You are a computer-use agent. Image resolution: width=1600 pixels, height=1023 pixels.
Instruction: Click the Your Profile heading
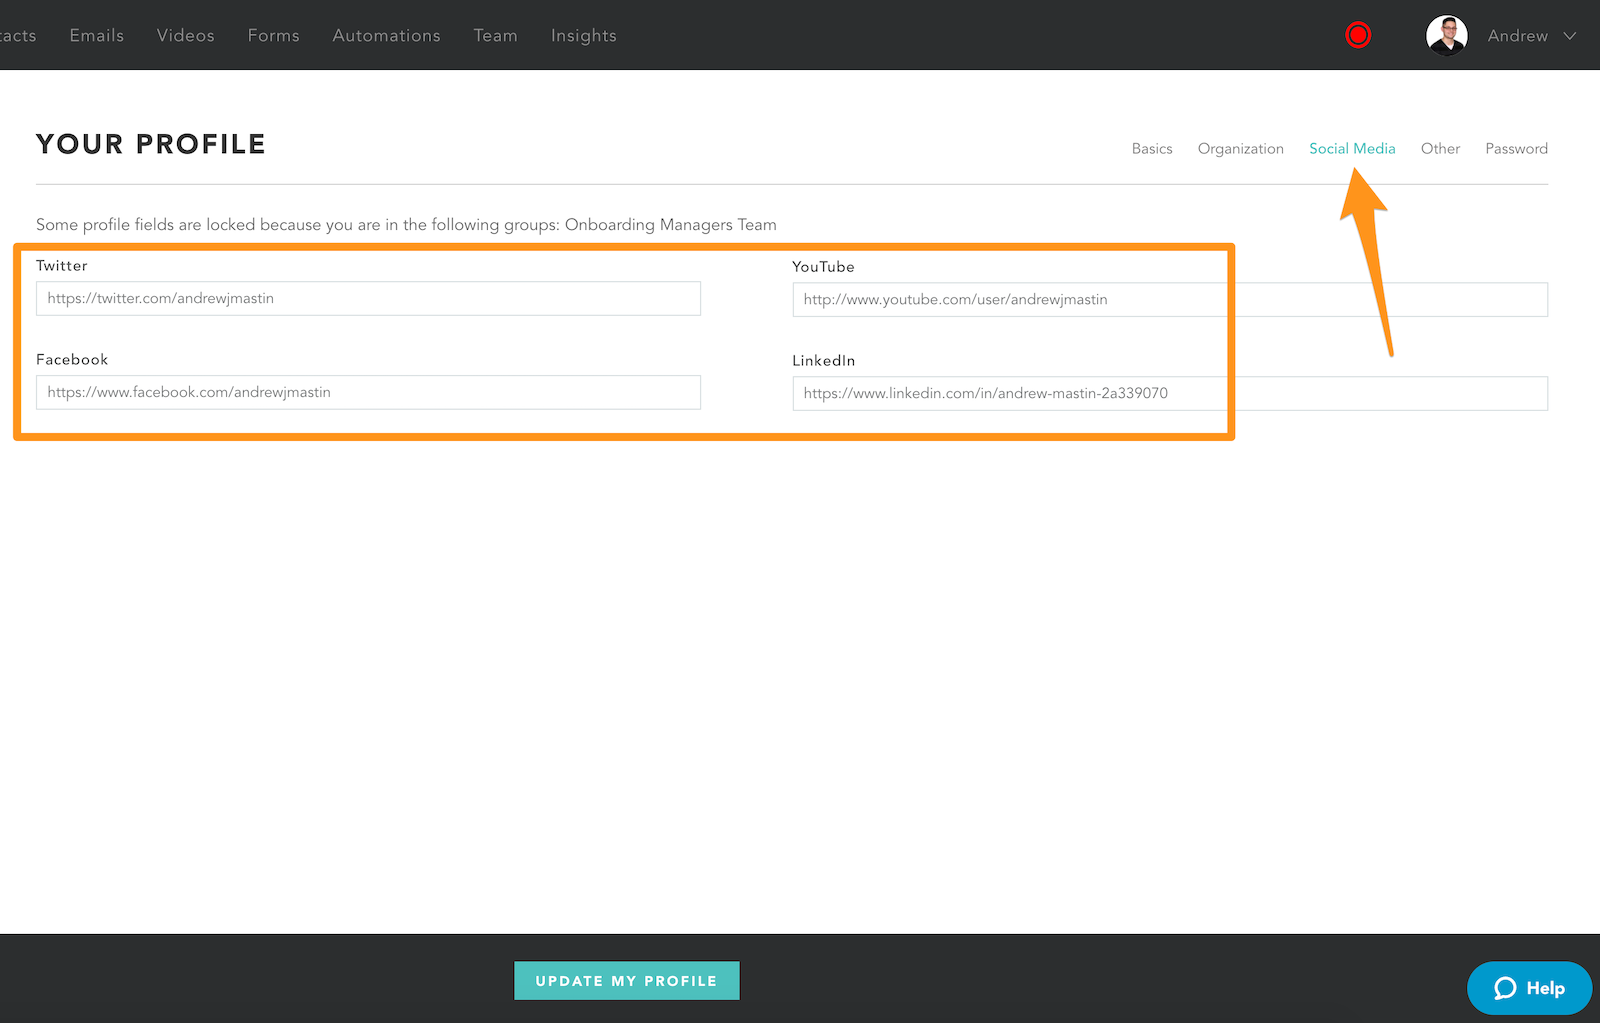(151, 144)
